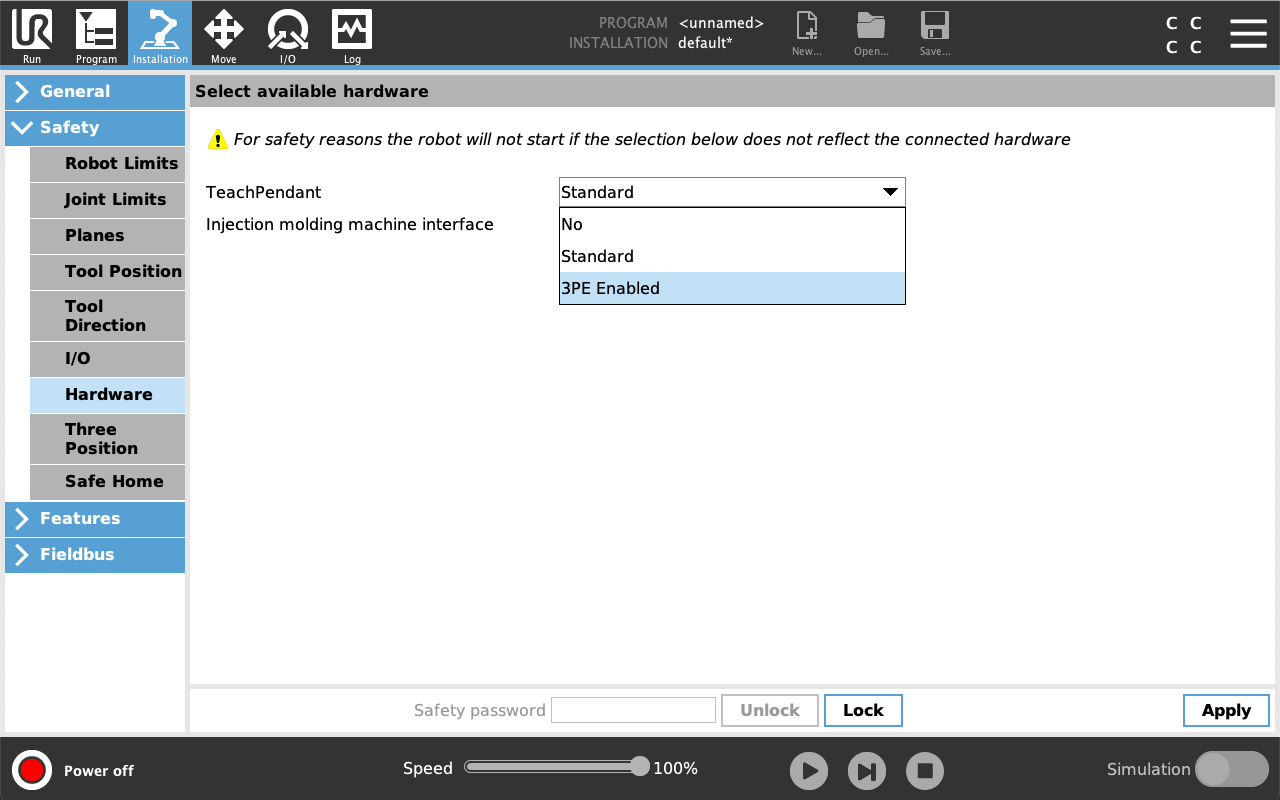Open the Program tab icon
The image size is (1280, 800).
(x=96, y=32)
